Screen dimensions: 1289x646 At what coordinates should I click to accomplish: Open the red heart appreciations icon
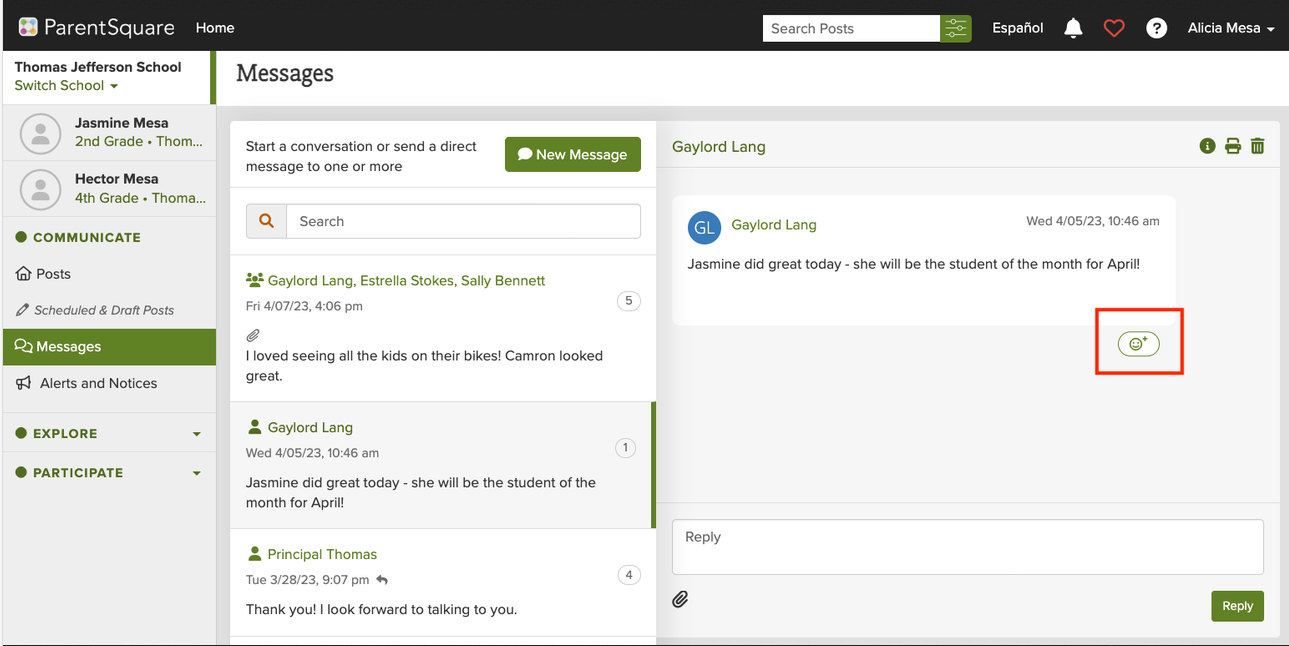1114,28
